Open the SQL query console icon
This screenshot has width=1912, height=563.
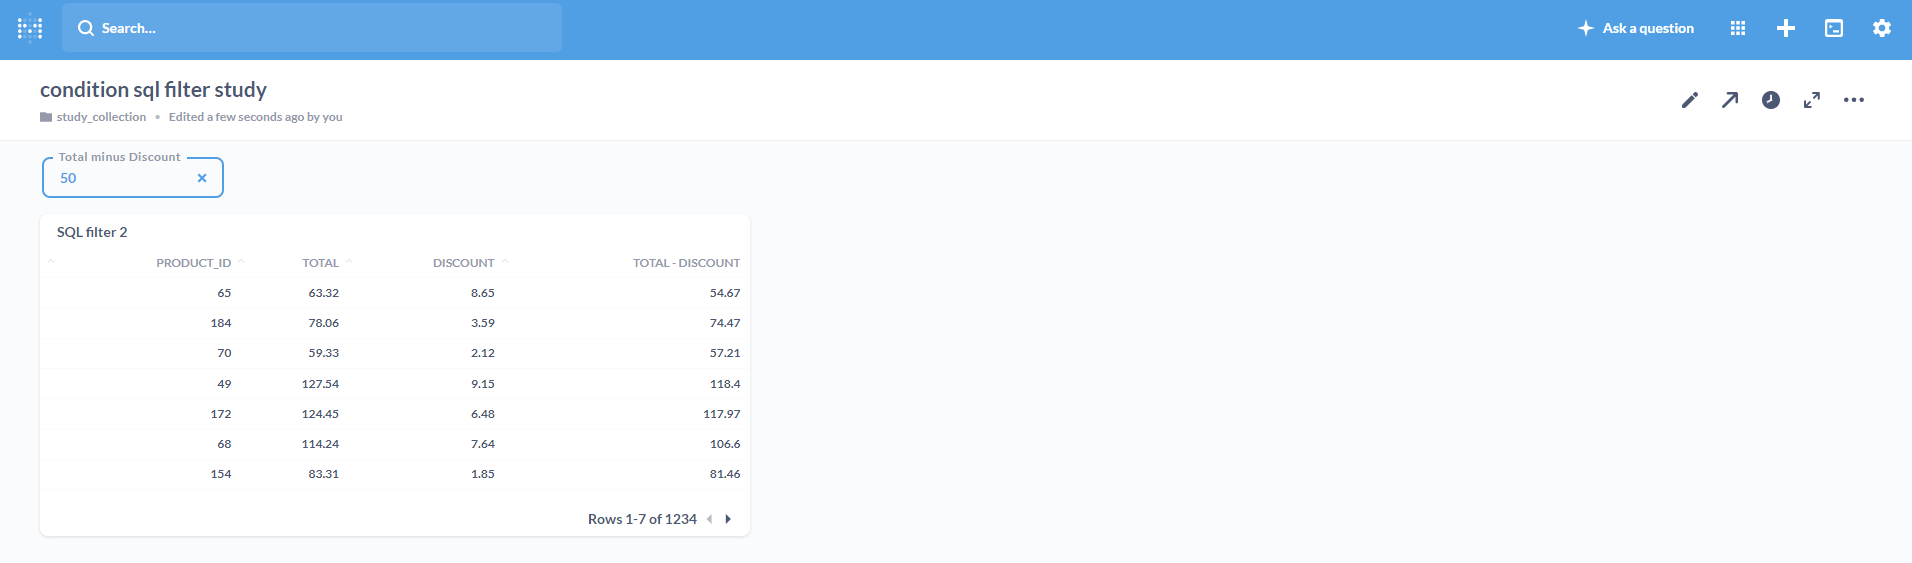click(1834, 28)
